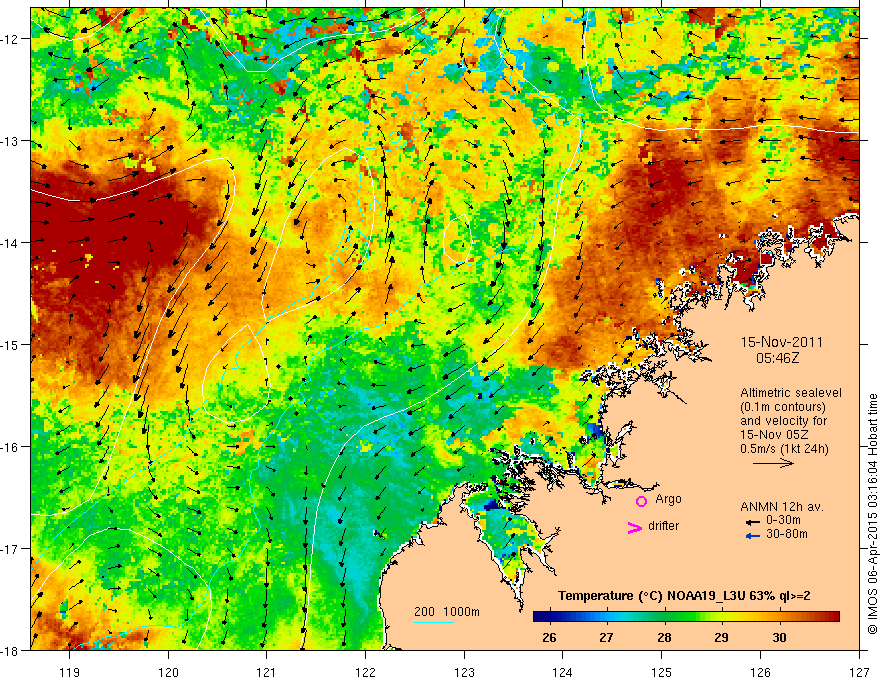The height and width of the screenshot is (680, 880).
Task: Click the longitude axis label '127'
Action: (x=859, y=672)
